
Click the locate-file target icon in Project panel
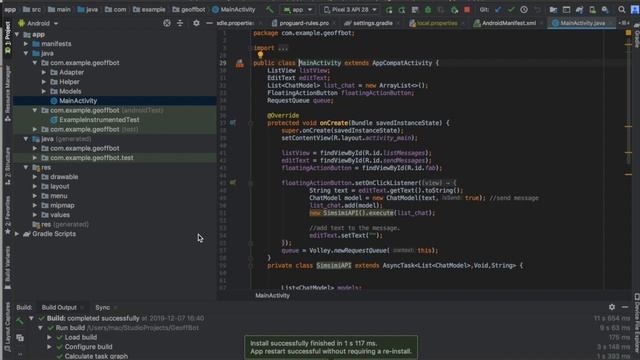pyautogui.click(x=167, y=23)
